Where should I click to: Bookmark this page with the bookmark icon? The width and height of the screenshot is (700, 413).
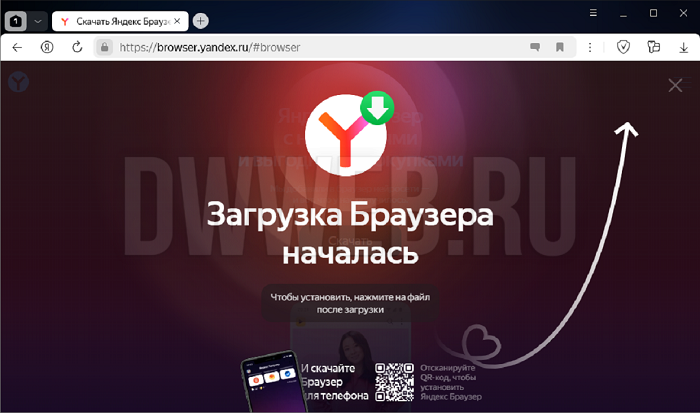[x=560, y=47]
